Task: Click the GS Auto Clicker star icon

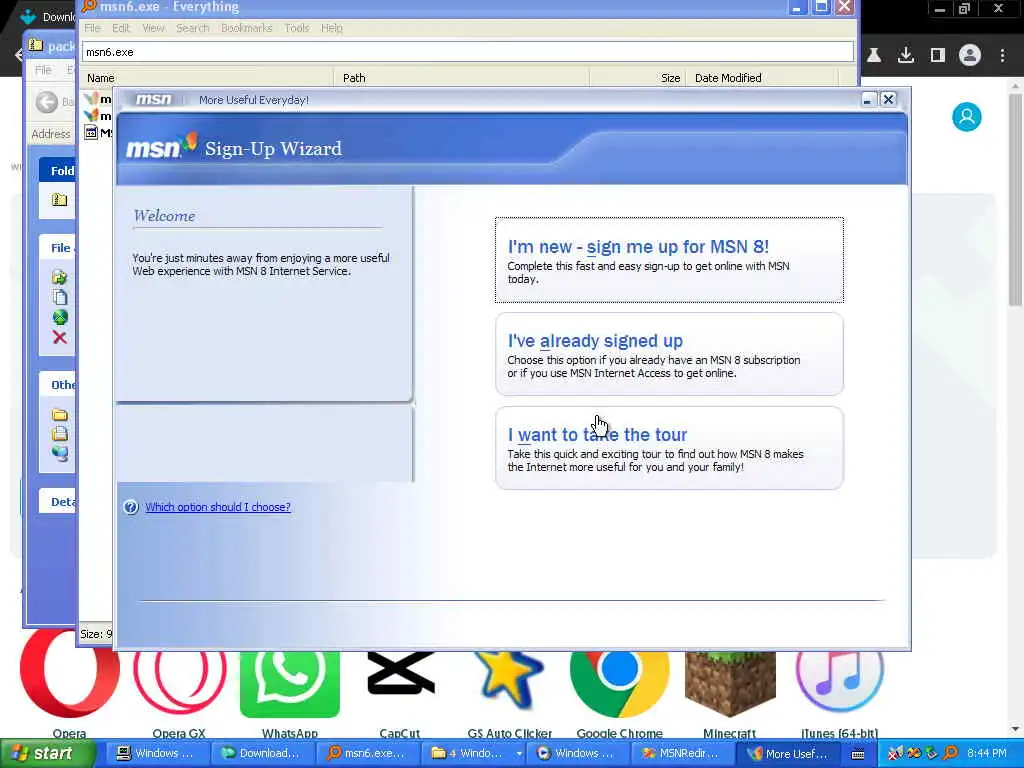Action: (510, 681)
